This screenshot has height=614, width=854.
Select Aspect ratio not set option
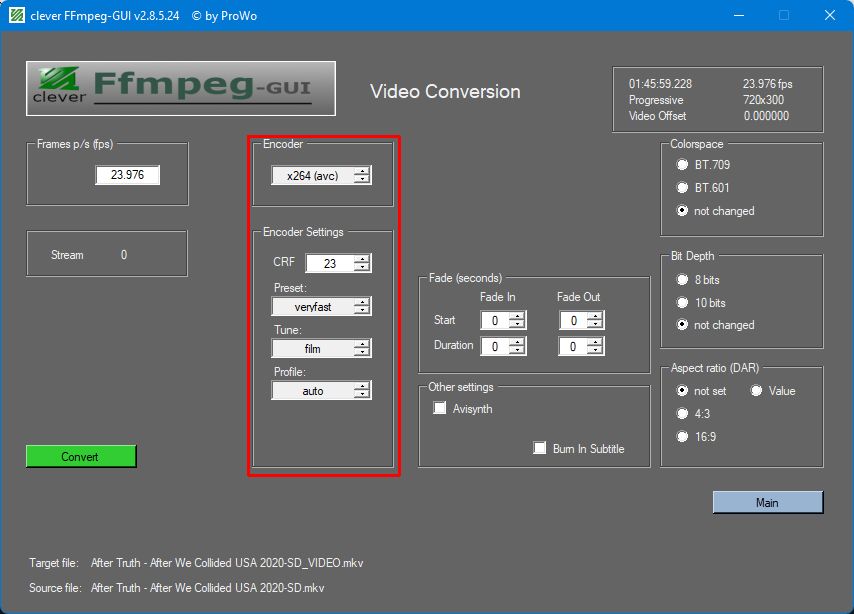tap(682, 391)
